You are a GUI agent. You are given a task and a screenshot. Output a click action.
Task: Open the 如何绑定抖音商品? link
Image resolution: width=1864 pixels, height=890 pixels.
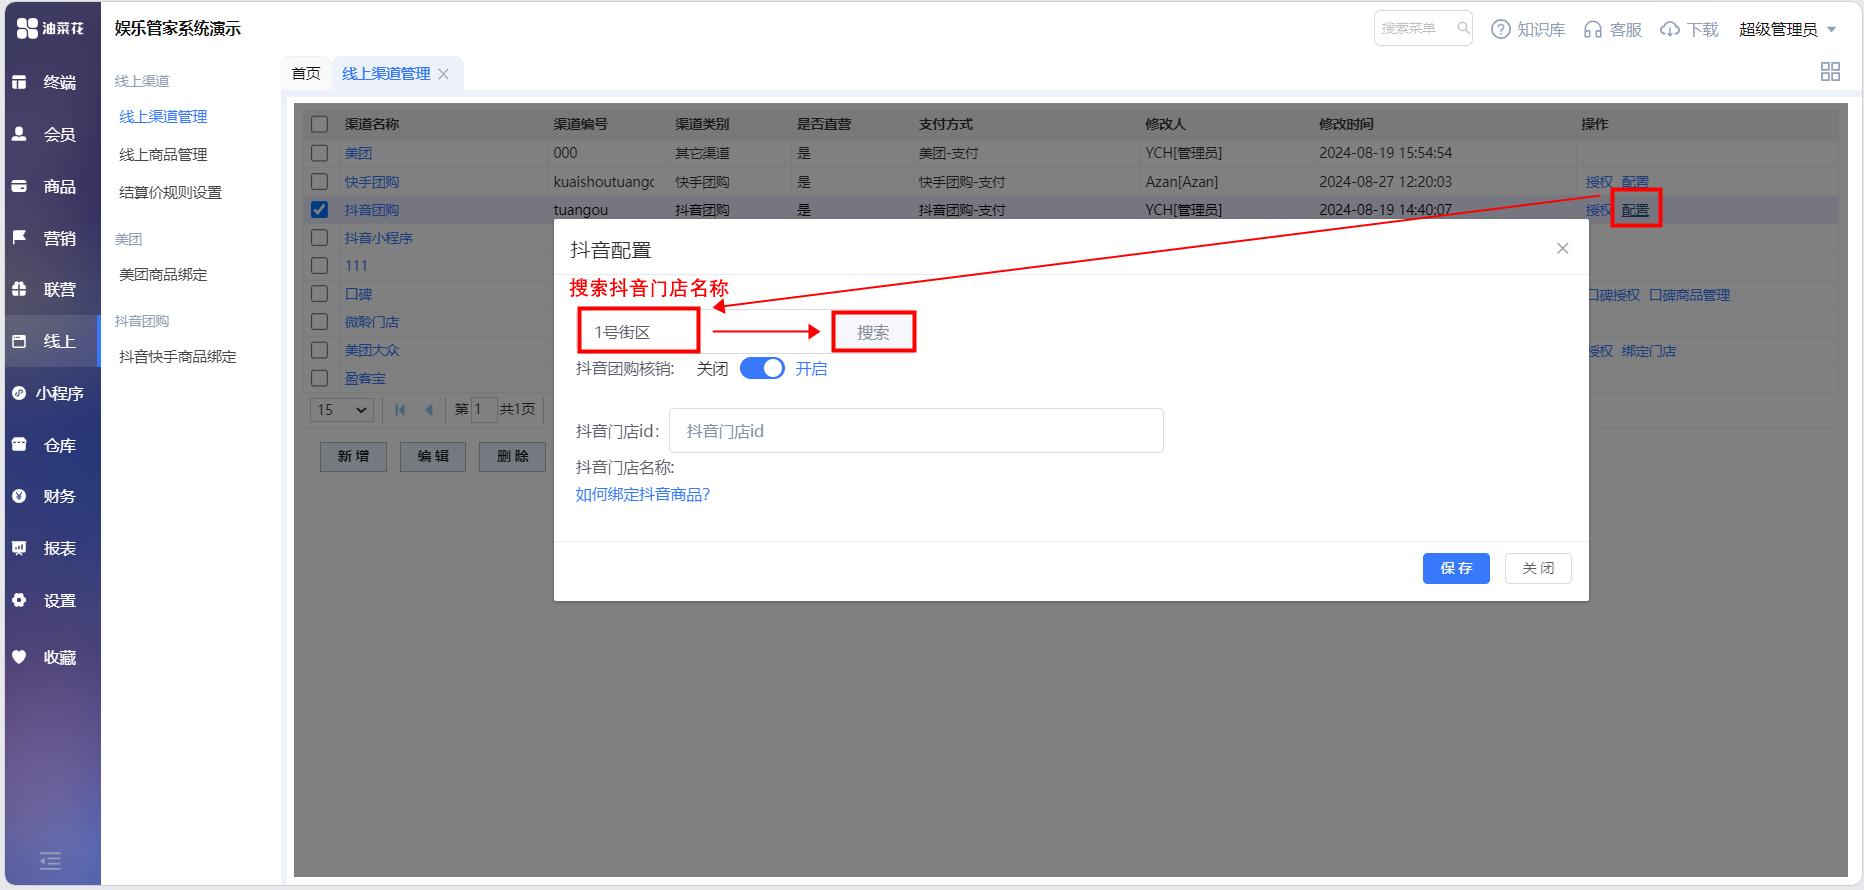[642, 495]
